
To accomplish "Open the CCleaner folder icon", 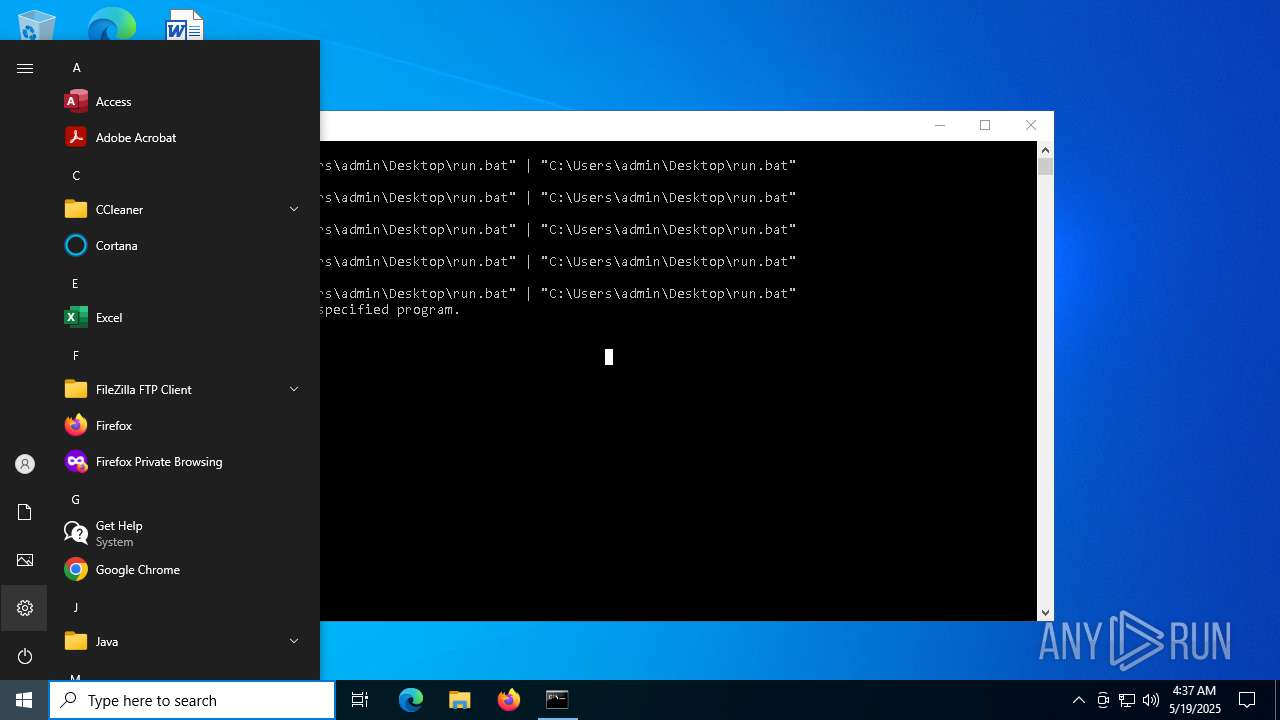I will click(76, 210).
